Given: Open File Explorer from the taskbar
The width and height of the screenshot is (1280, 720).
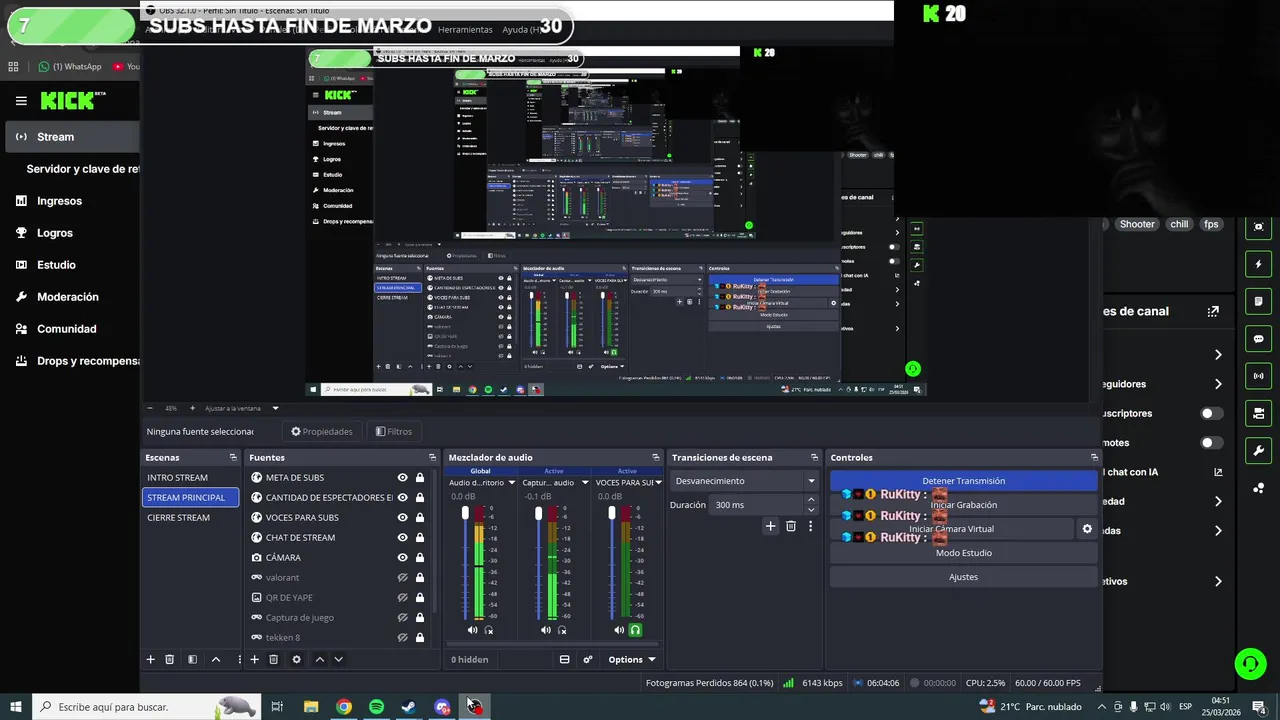Looking at the screenshot, I should coord(311,707).
